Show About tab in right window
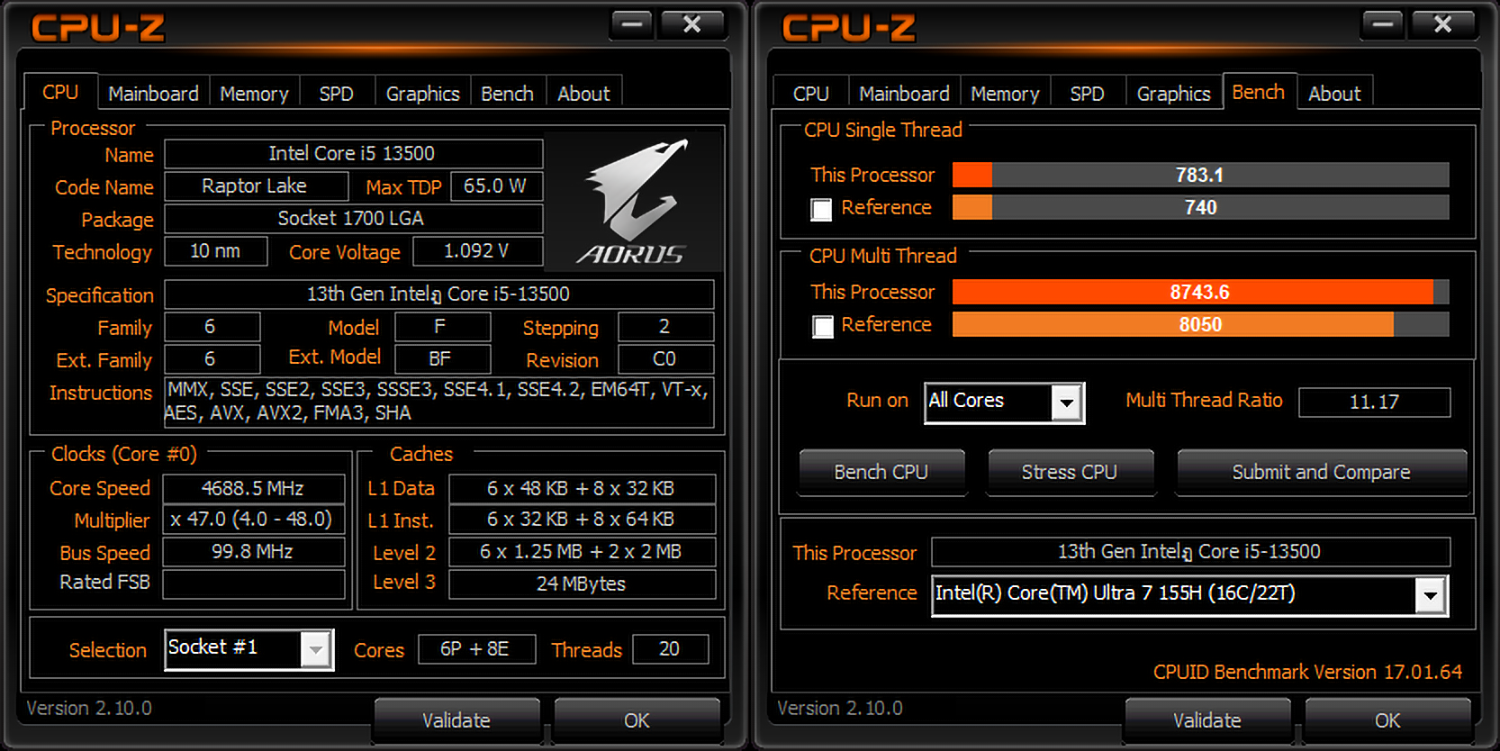 click(1335, 93)
